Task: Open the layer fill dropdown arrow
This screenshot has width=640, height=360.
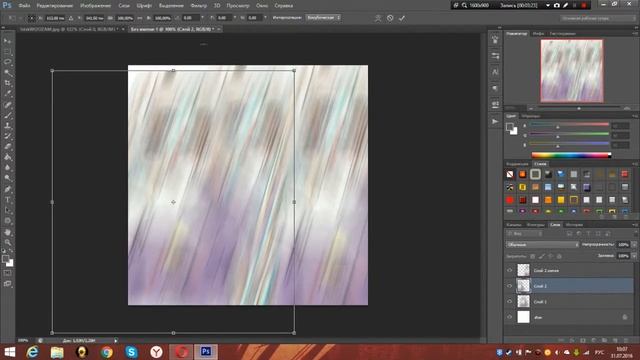Action: (x=634, y=256)
